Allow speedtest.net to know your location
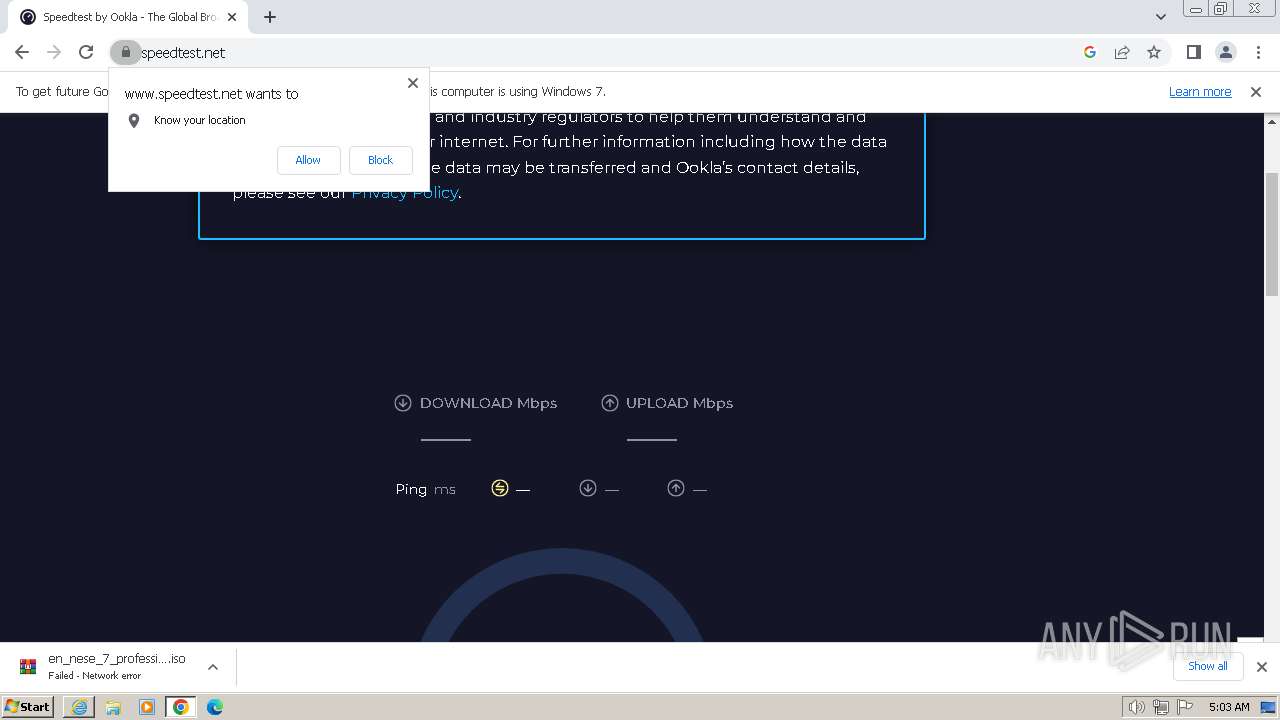 (x=308, y=160)
